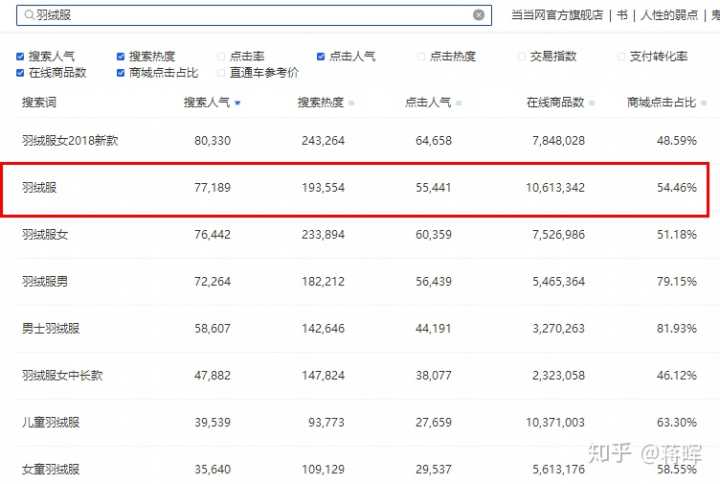Screen dimensions: 720x484
Task: Enable the 点击热度 checkbox
Action: point(421,56)
